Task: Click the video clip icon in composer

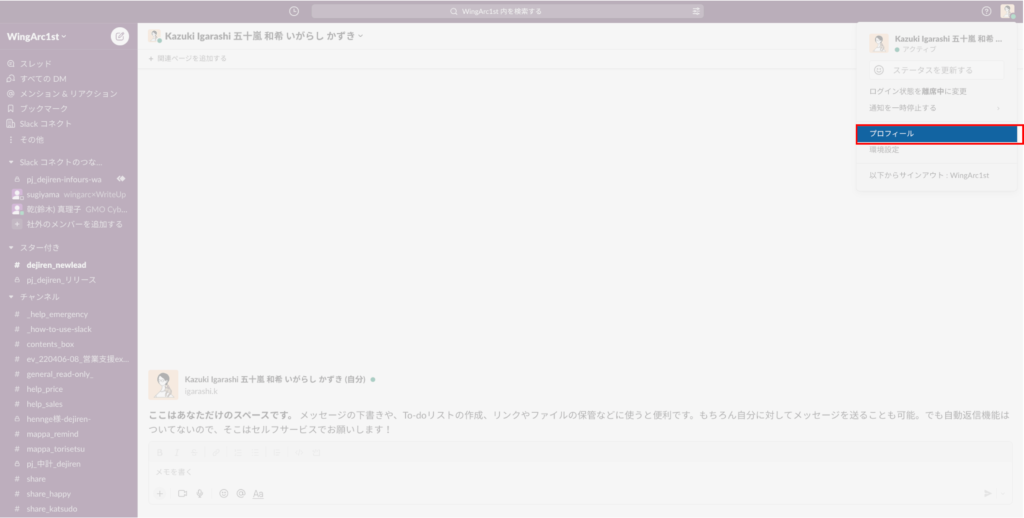Action: [x=183, y=493]
